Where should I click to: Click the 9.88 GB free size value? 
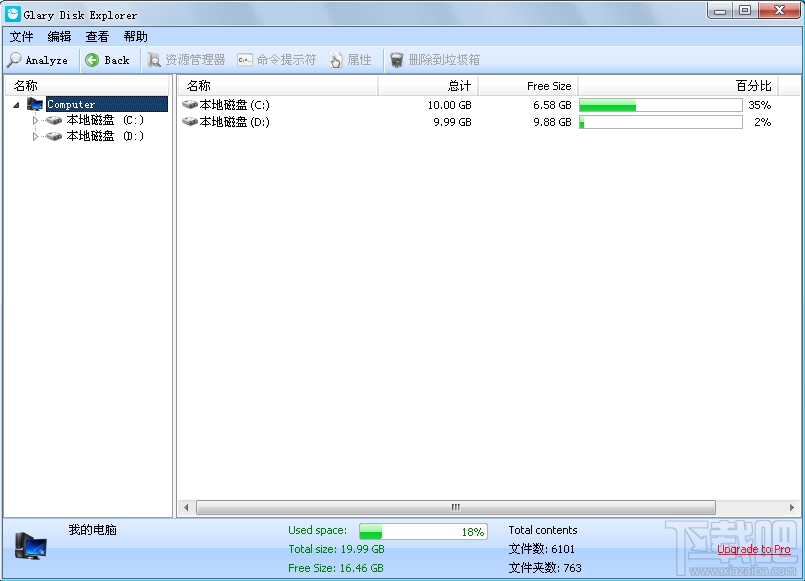552,122
